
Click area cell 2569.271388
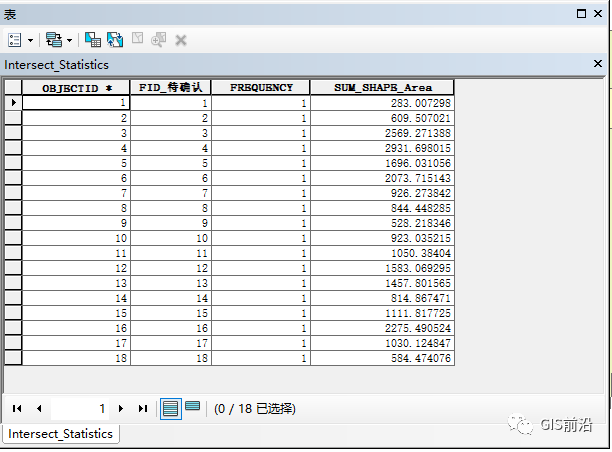[382, 133]
